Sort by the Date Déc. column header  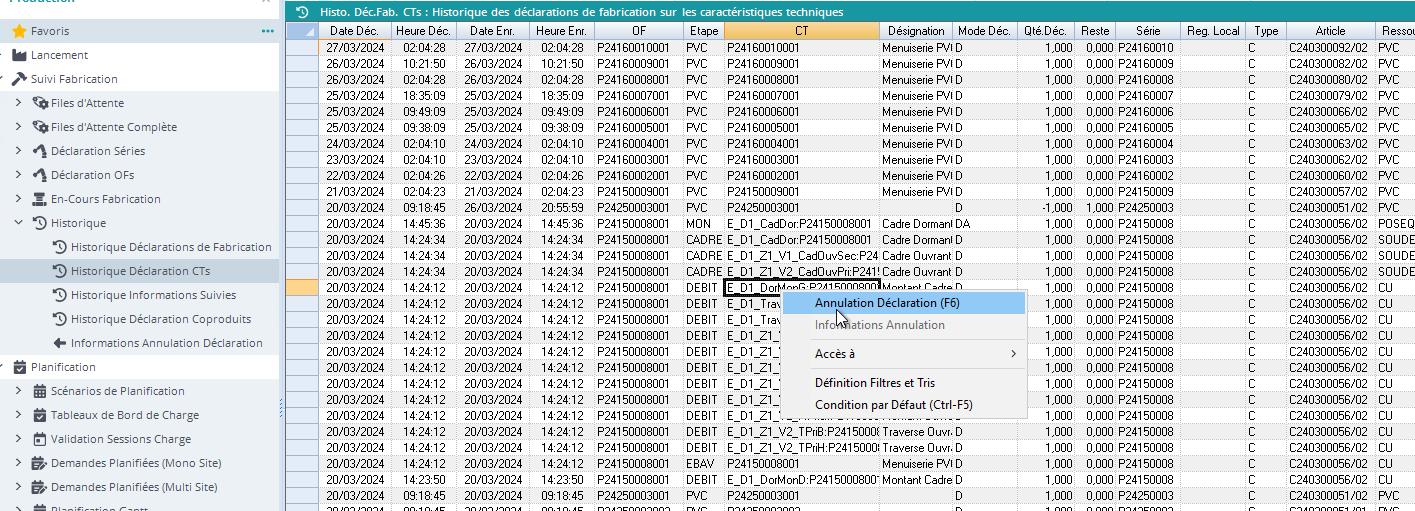click(x=355, y=31)
